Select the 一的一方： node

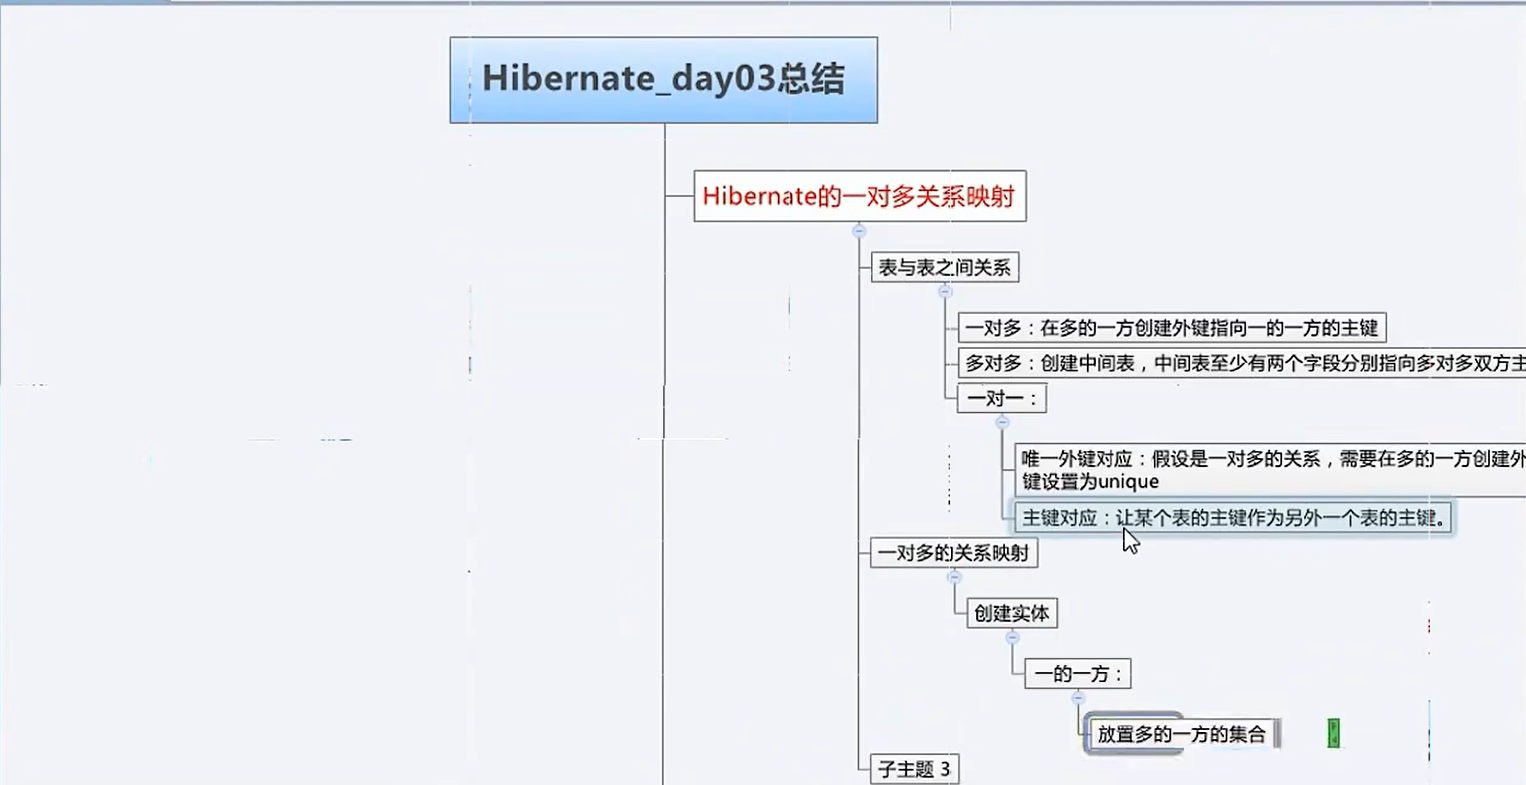[x=1078, y=674]
